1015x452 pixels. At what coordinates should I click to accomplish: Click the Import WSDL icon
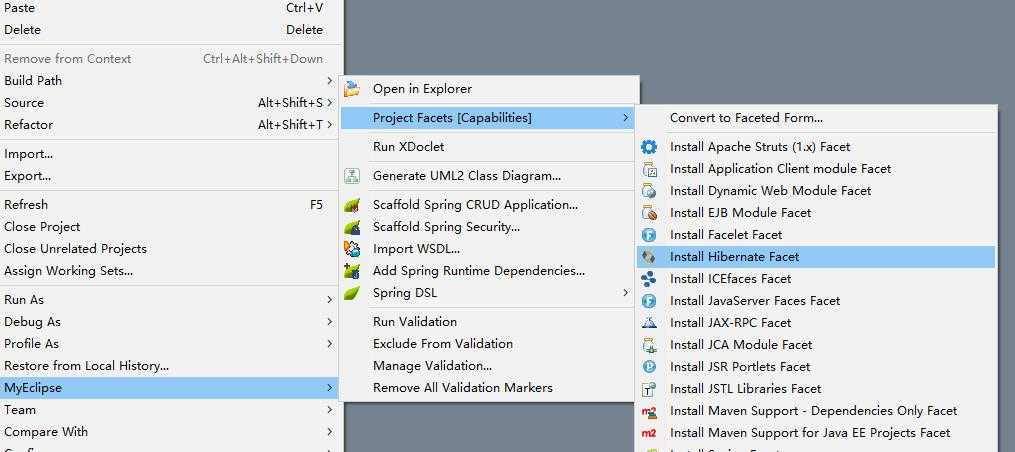coord(351,249)
